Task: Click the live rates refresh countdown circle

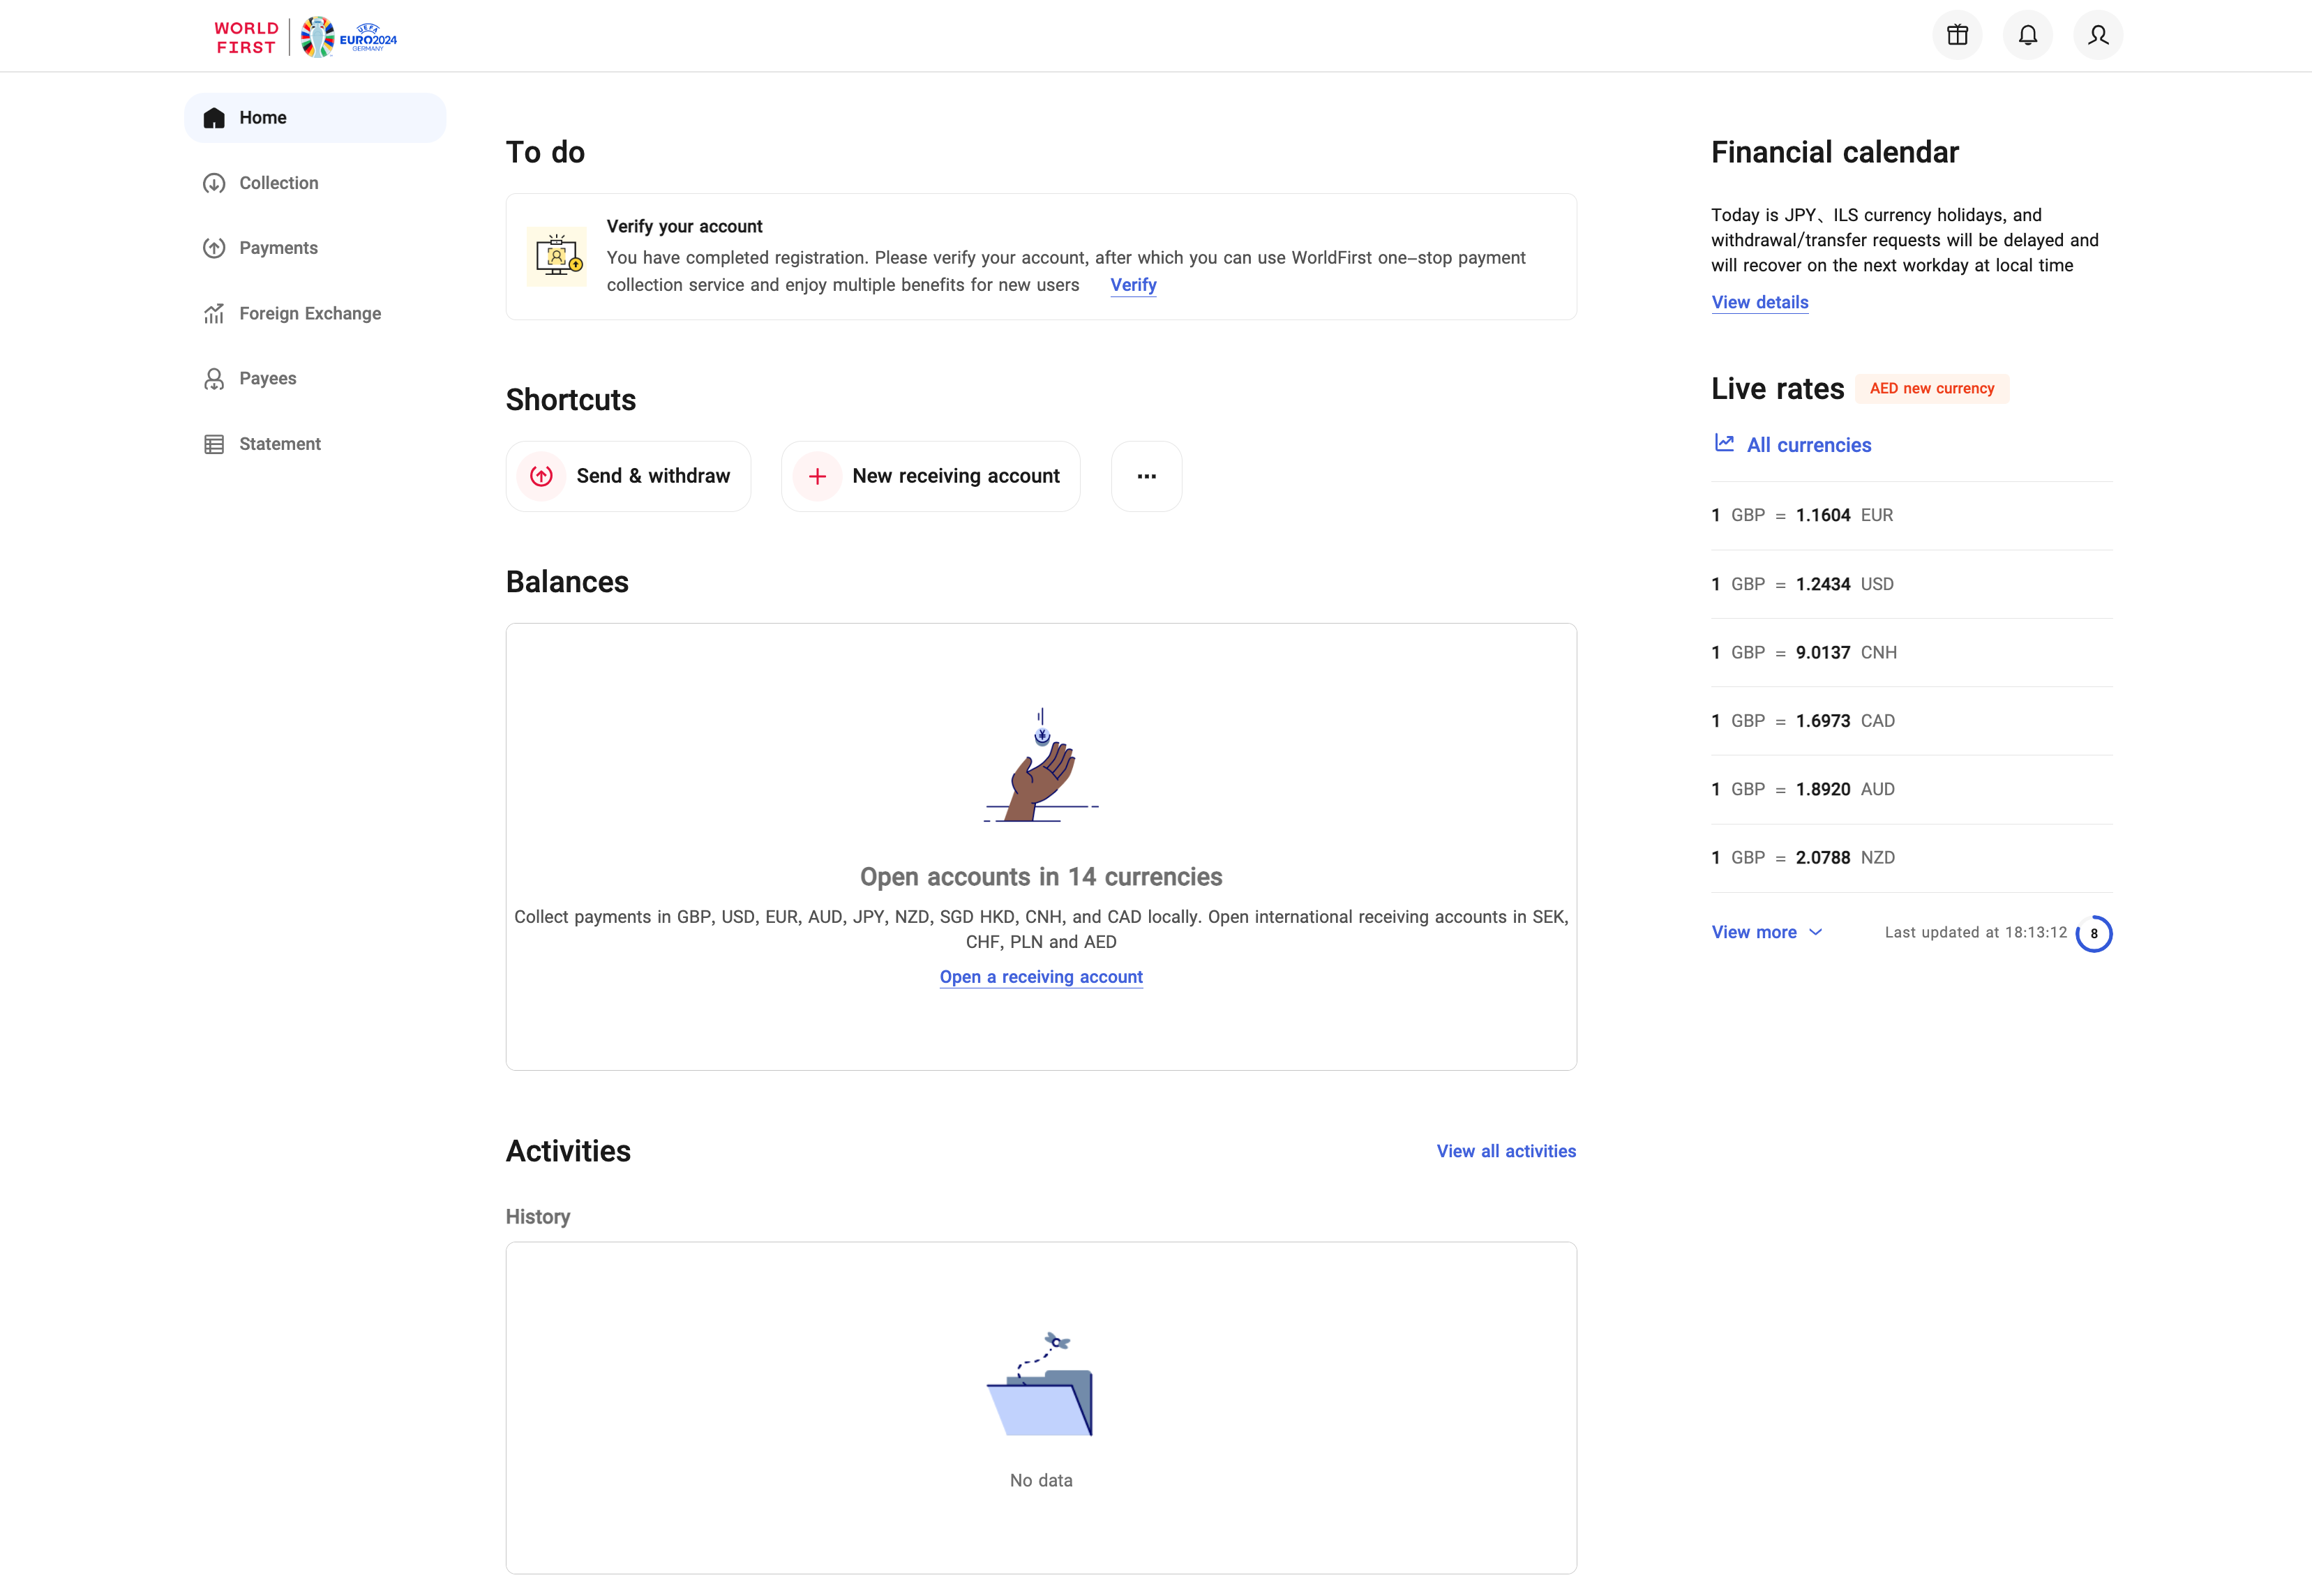Action: (x=2093, y=934)
